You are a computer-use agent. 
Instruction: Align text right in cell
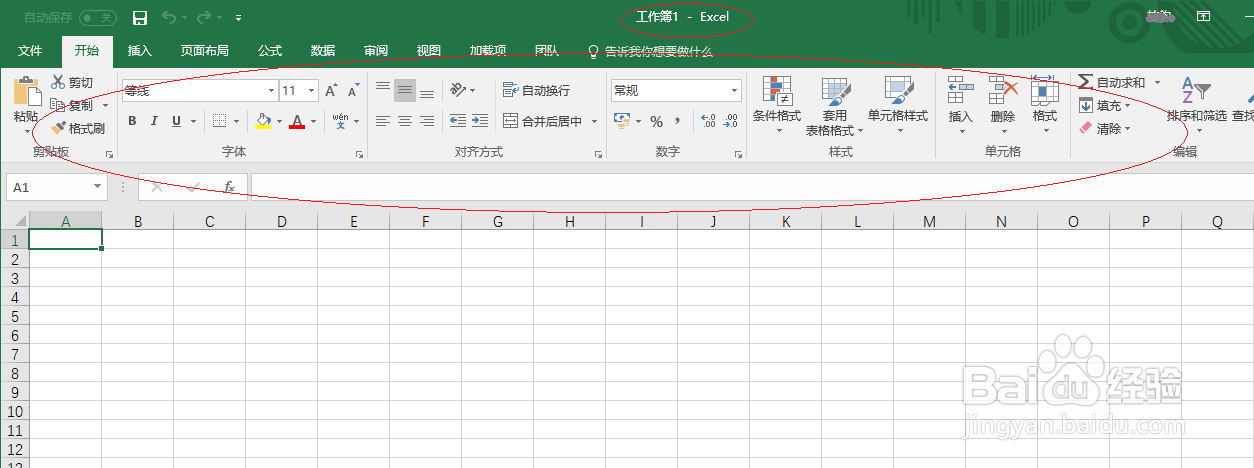pyautogui.click(x=427, y=121)
